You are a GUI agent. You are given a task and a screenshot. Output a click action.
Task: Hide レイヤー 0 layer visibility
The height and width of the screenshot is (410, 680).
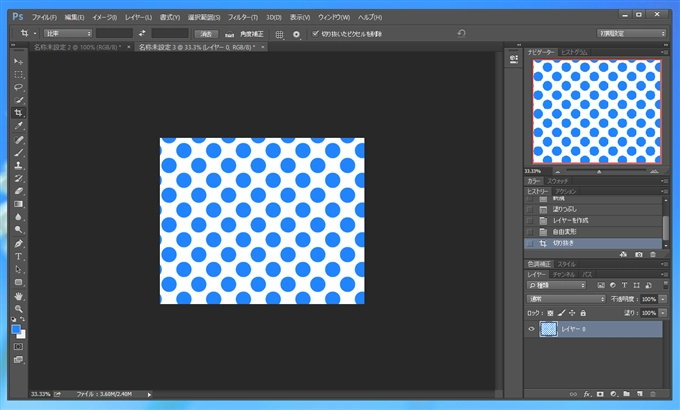coord(531,329)
